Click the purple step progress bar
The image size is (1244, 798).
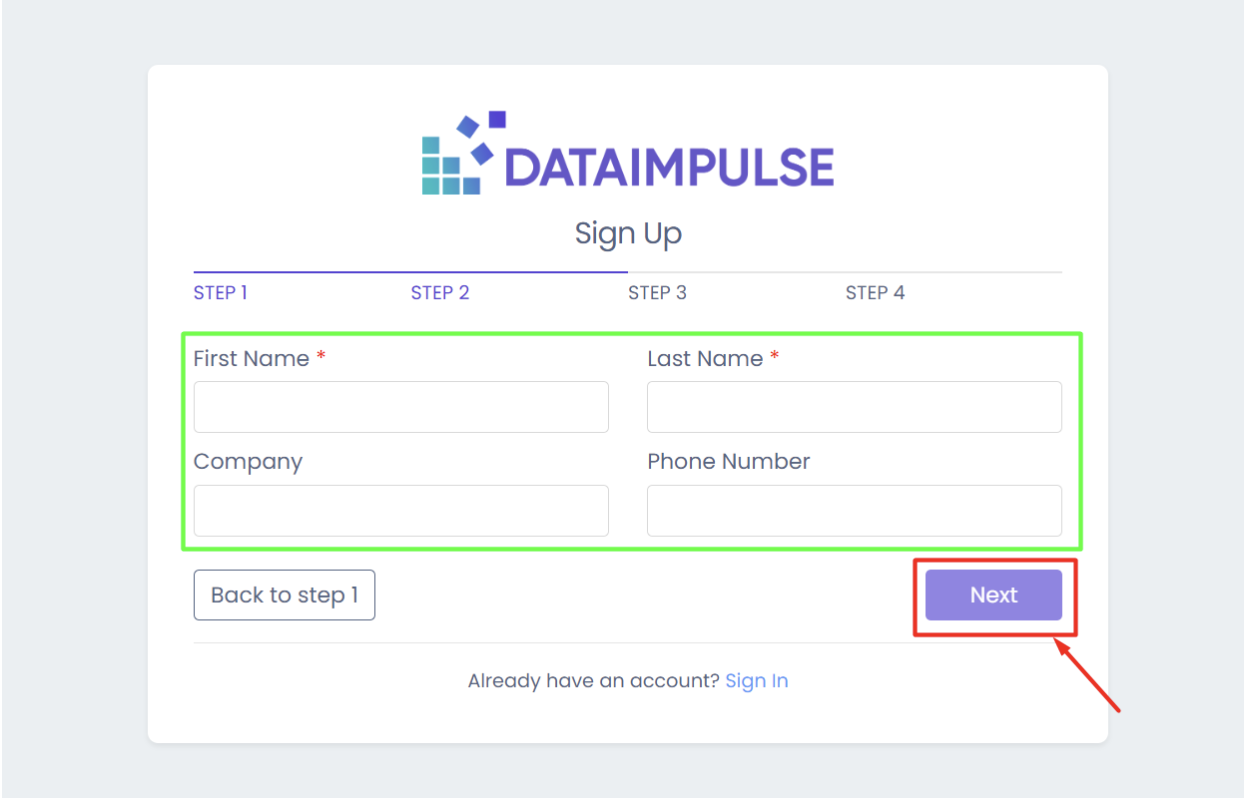(410, 272)
